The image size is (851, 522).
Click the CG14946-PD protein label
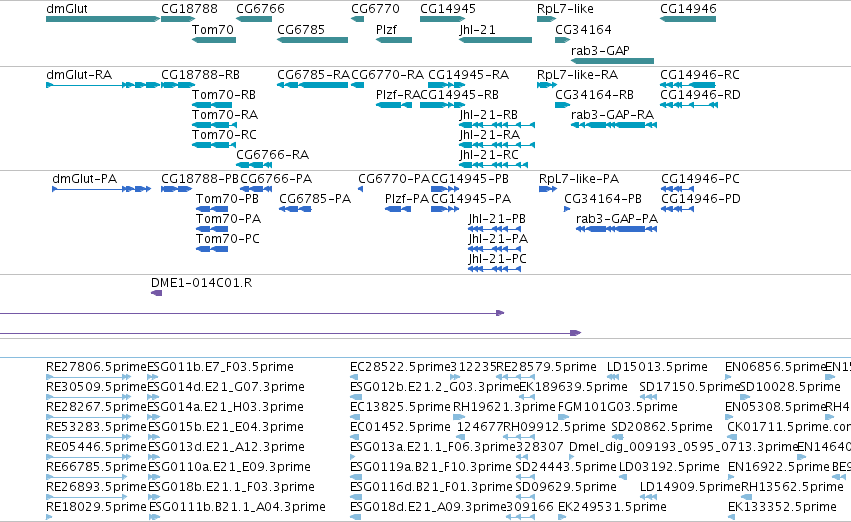coord(701,199)
